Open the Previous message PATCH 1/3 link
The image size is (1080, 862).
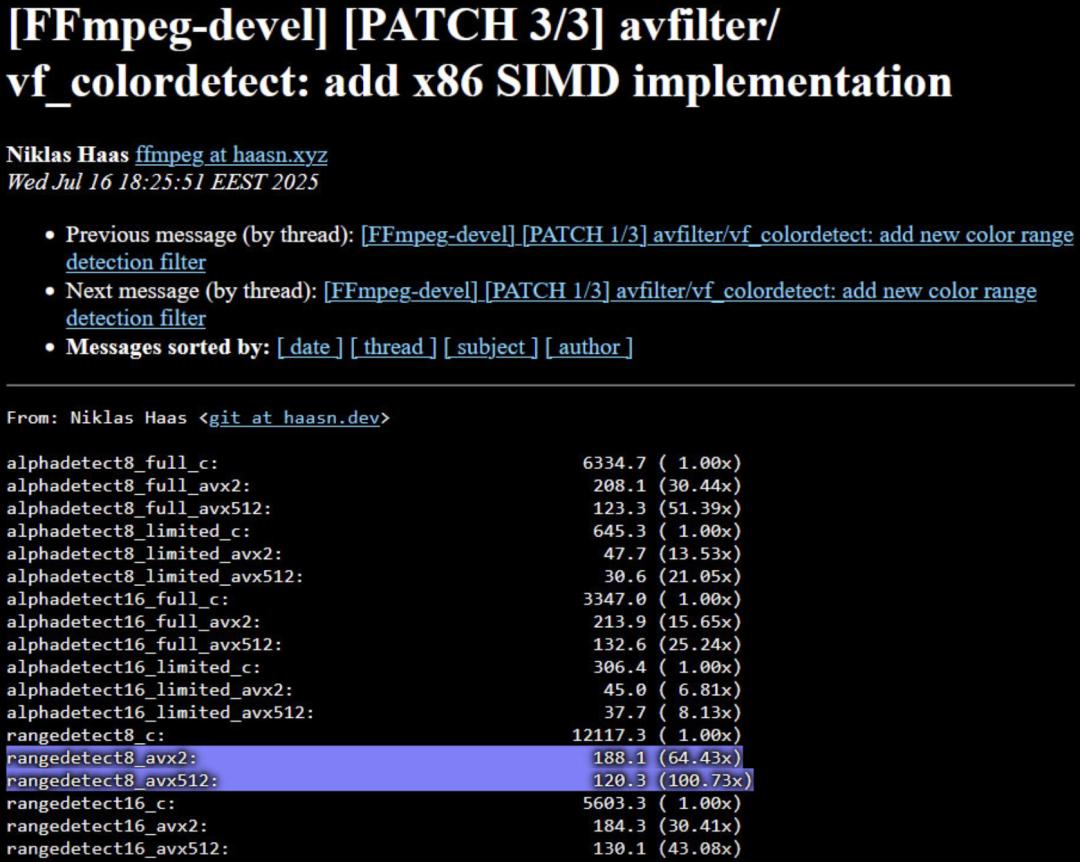point(716,235)
